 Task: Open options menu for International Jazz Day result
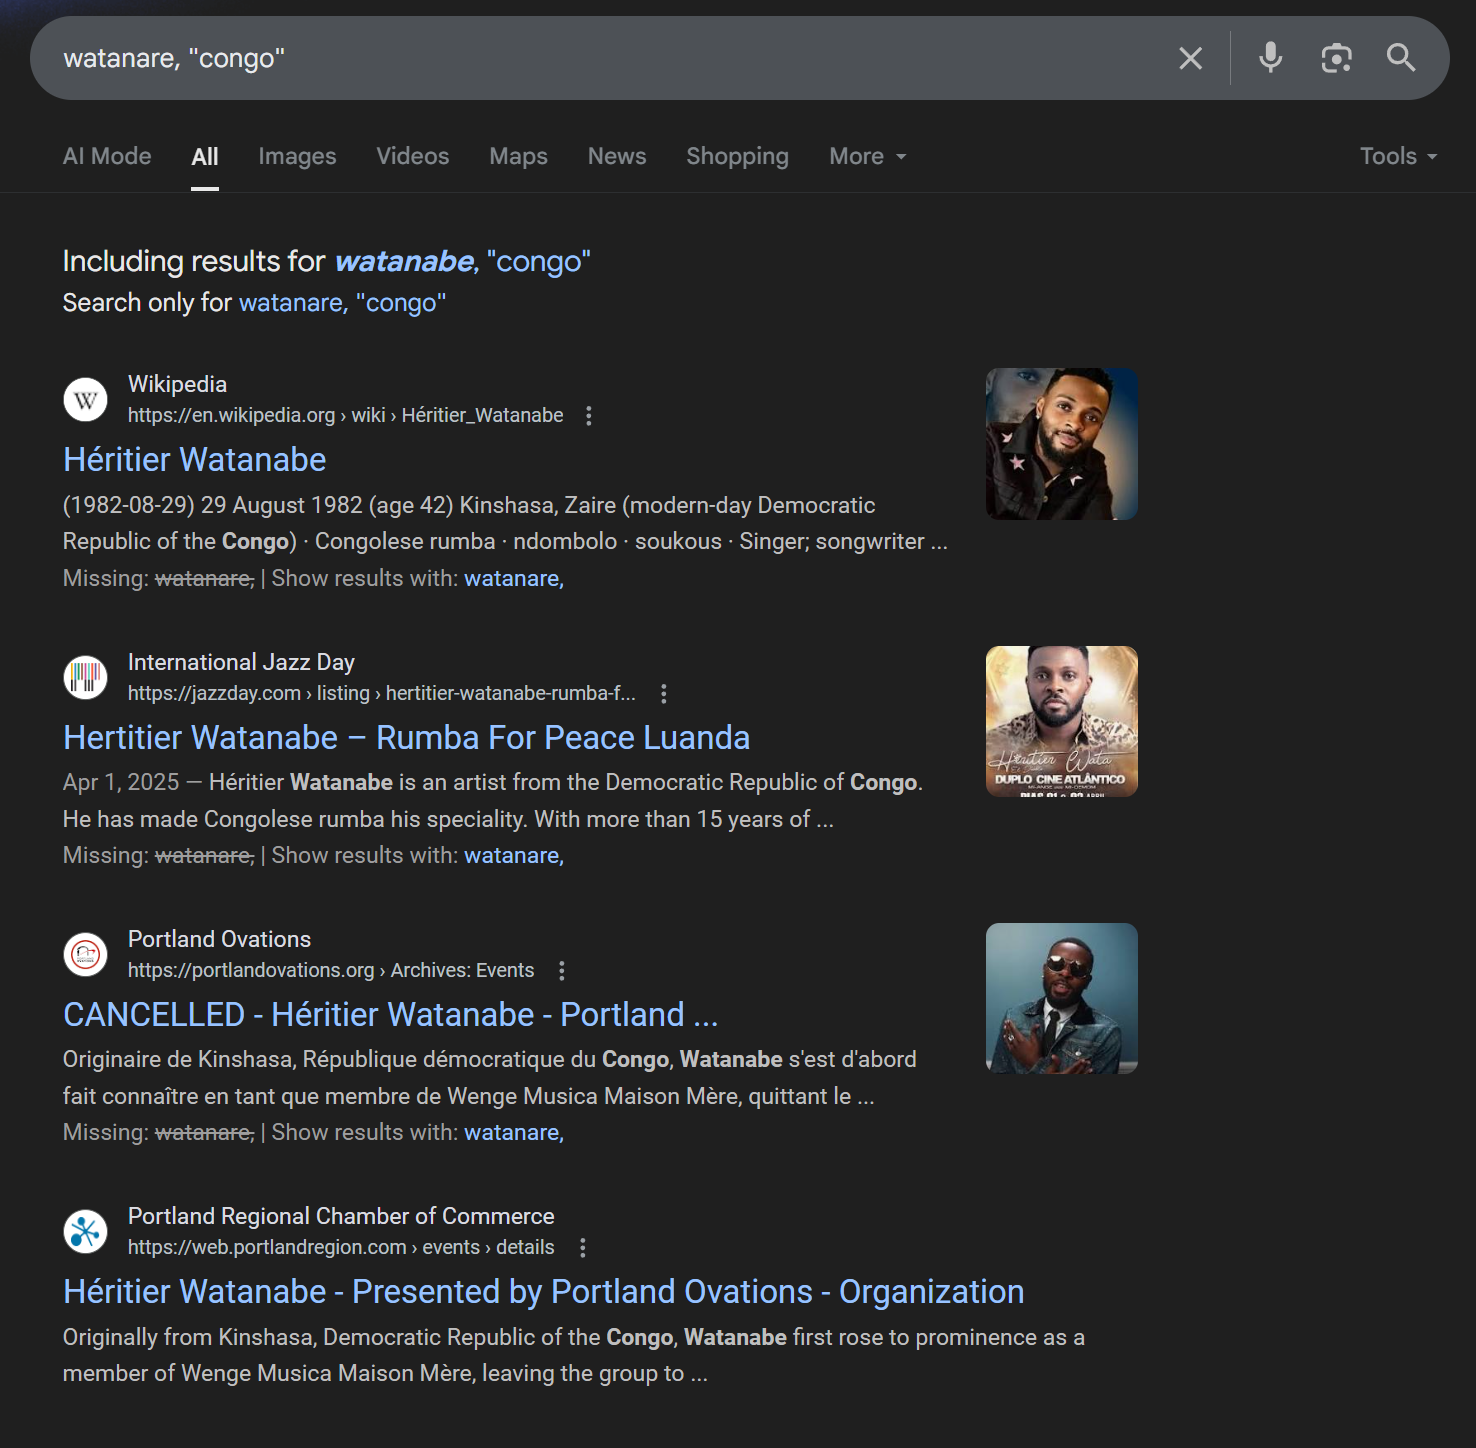pos(664,694)
